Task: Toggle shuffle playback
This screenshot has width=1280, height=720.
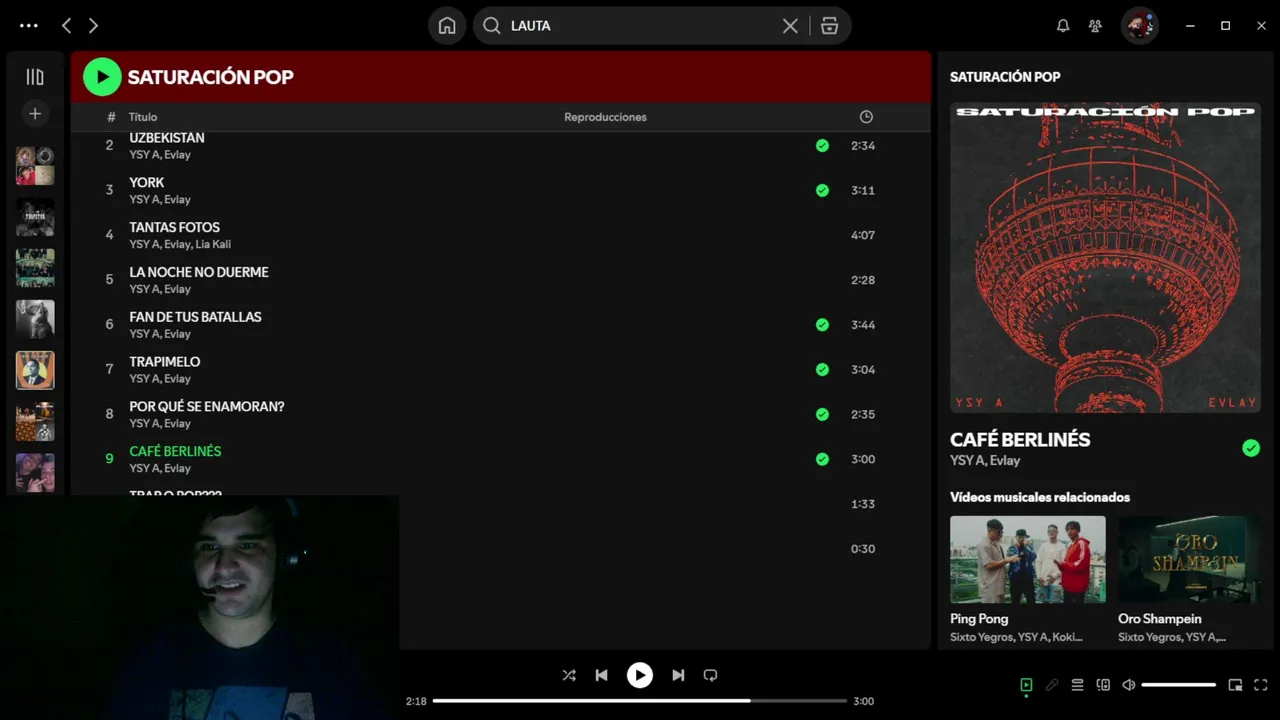Action: 569,675
